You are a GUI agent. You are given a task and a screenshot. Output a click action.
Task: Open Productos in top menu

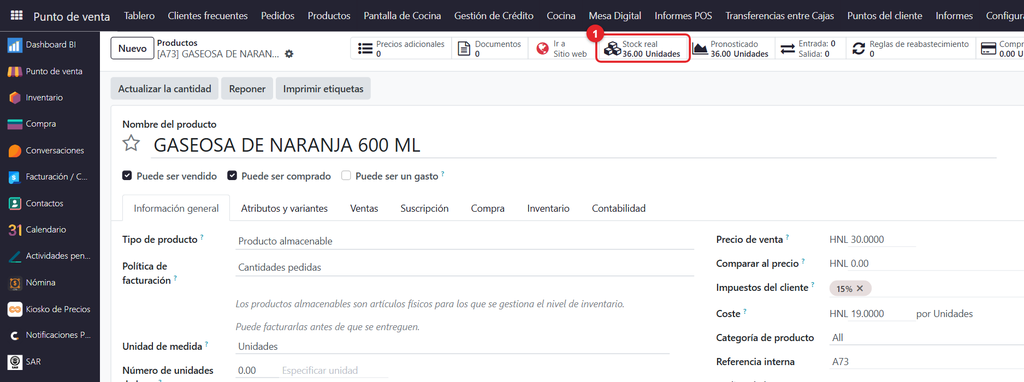329,16
